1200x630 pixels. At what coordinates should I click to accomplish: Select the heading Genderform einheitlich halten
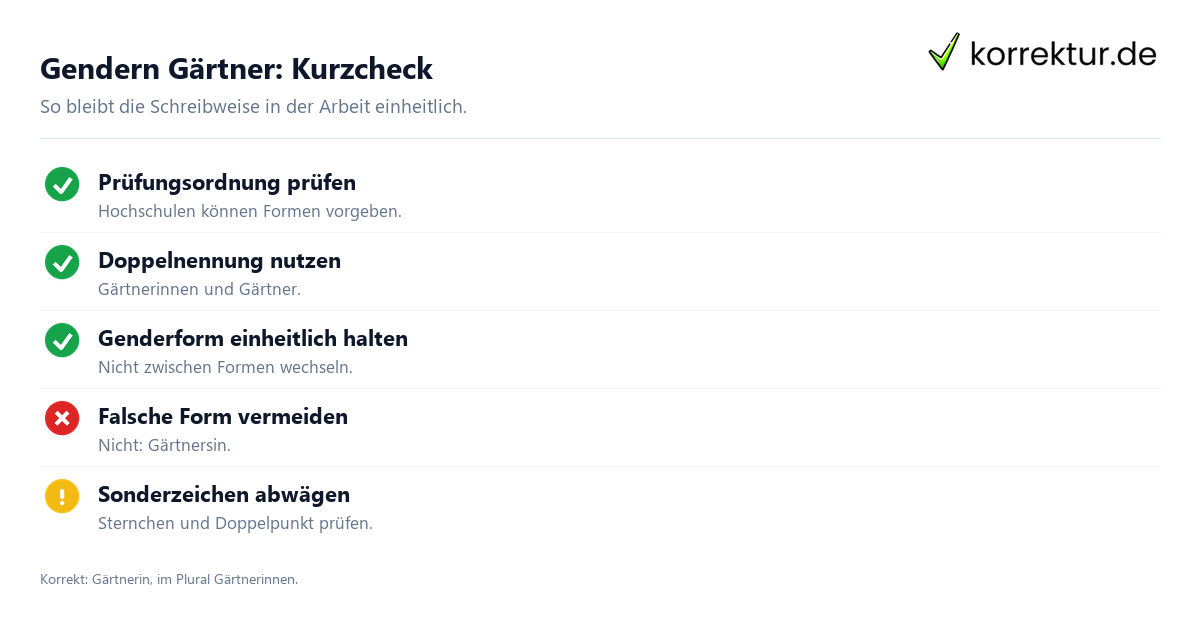point(253,339)
